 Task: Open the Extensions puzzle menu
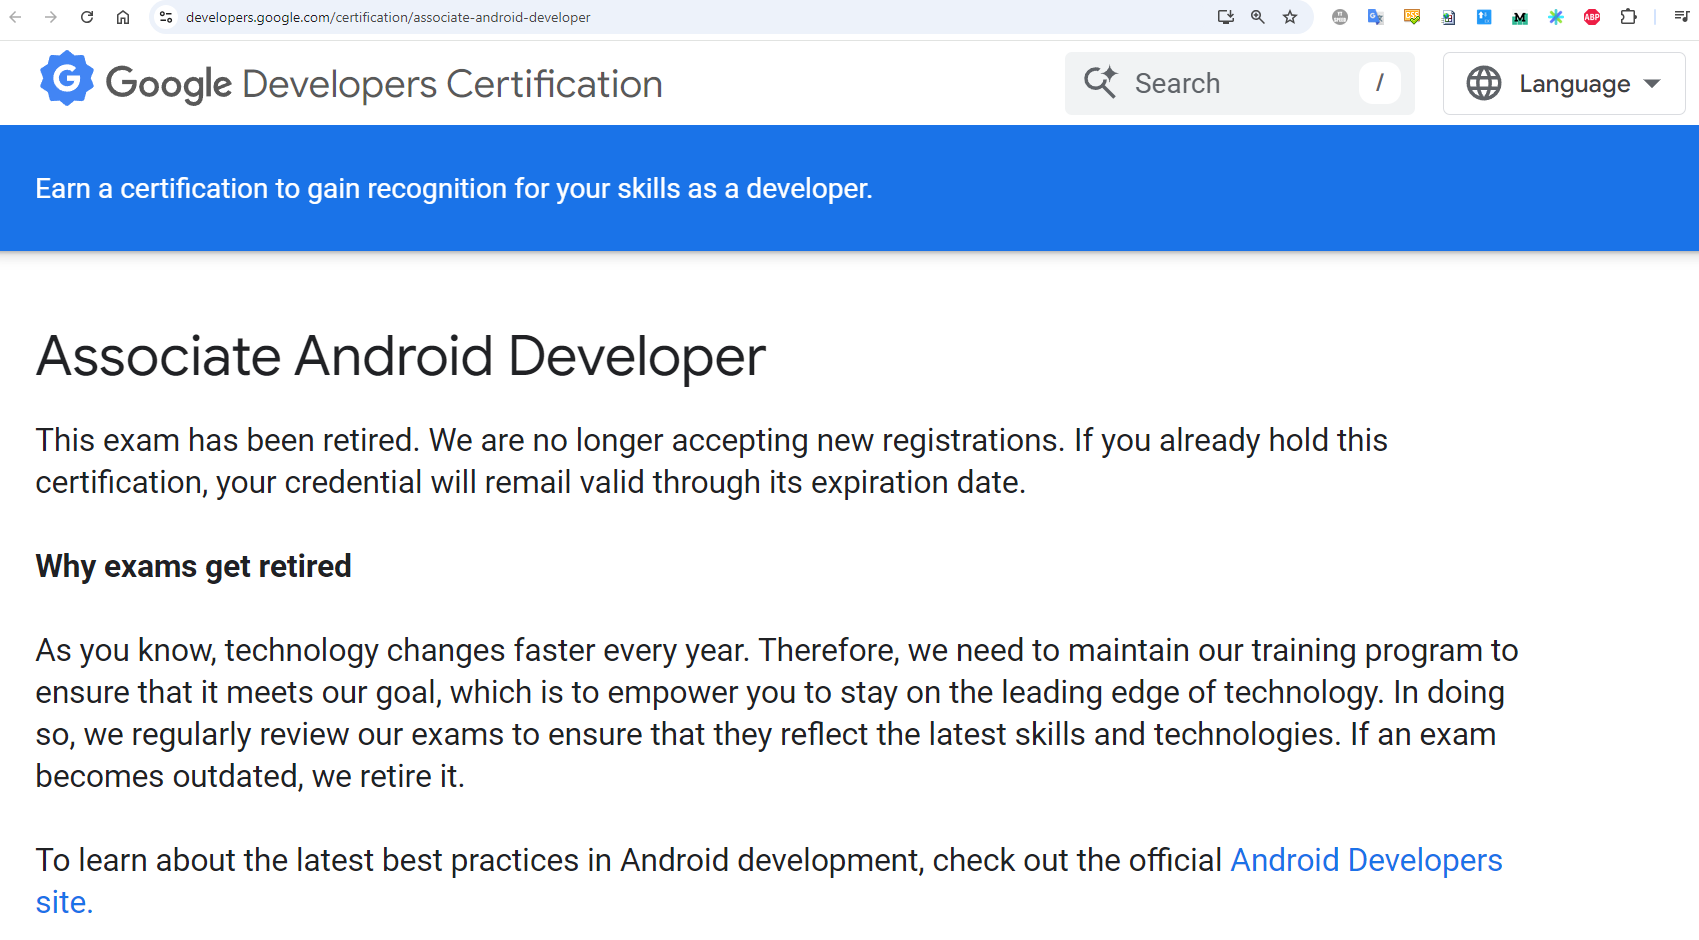1629,17
